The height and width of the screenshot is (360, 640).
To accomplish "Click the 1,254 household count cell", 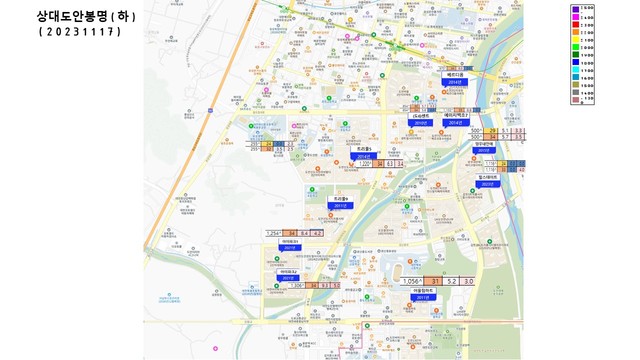I will point(273,233).
